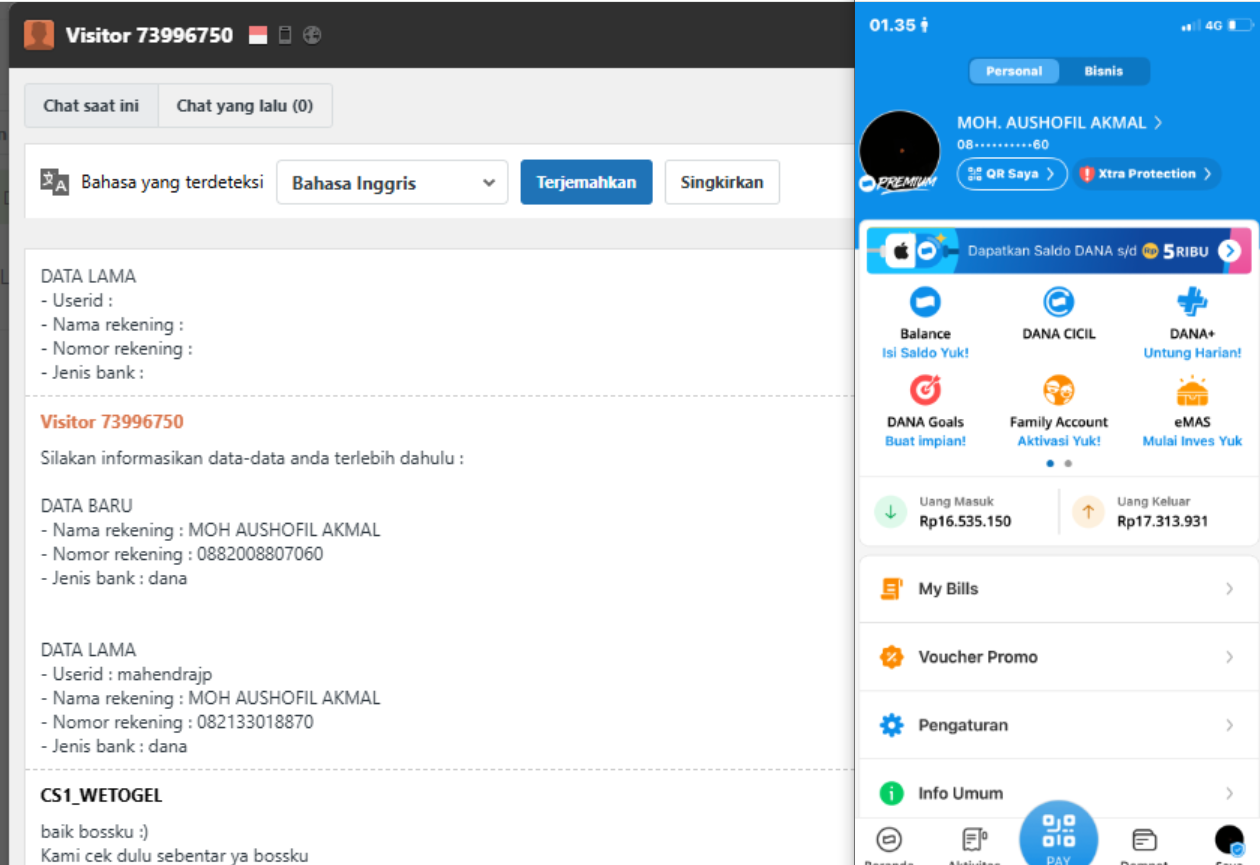Tap the Uang Masuk down-arrow icon
1260x865 pixels.
pyautogui.click(x=890, y=511)
